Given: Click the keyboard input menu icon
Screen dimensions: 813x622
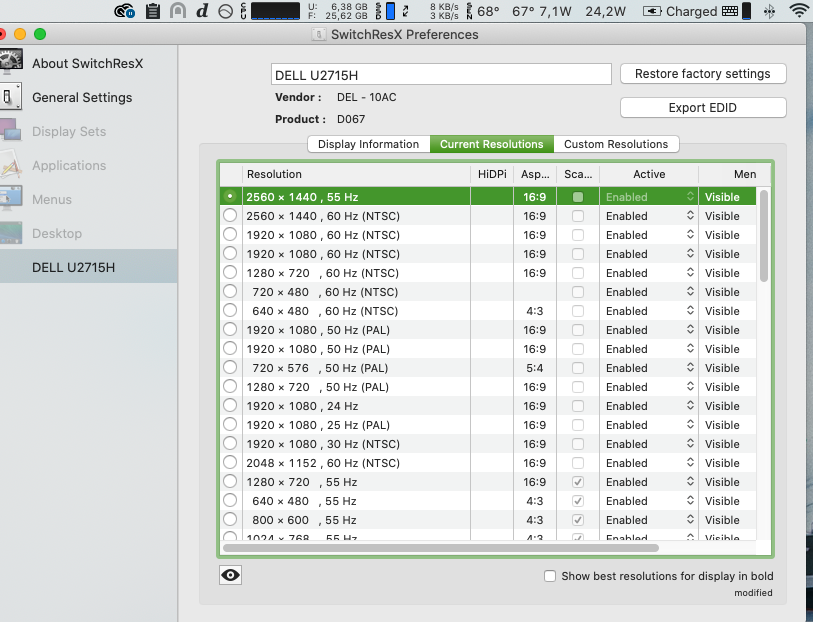Looking at the screenshot, I should point(730,11).
